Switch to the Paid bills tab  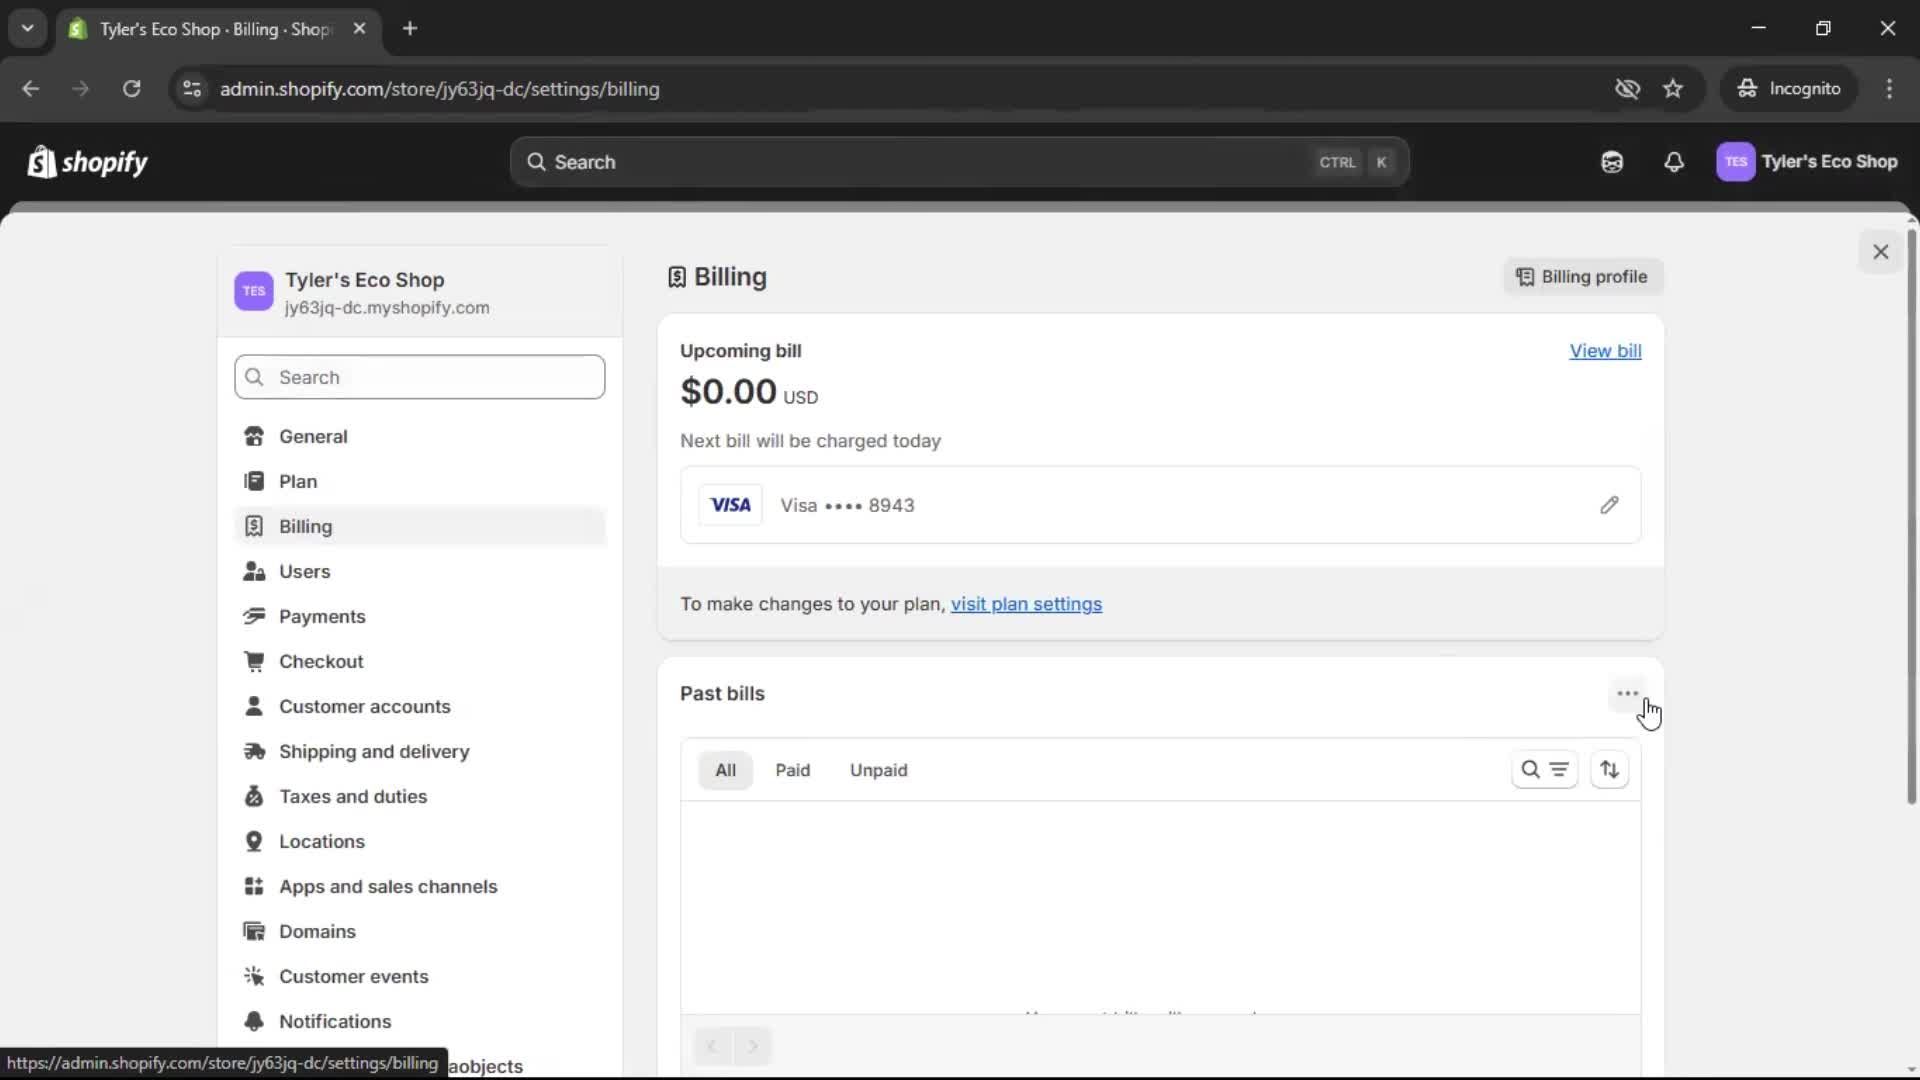(792, 770)
